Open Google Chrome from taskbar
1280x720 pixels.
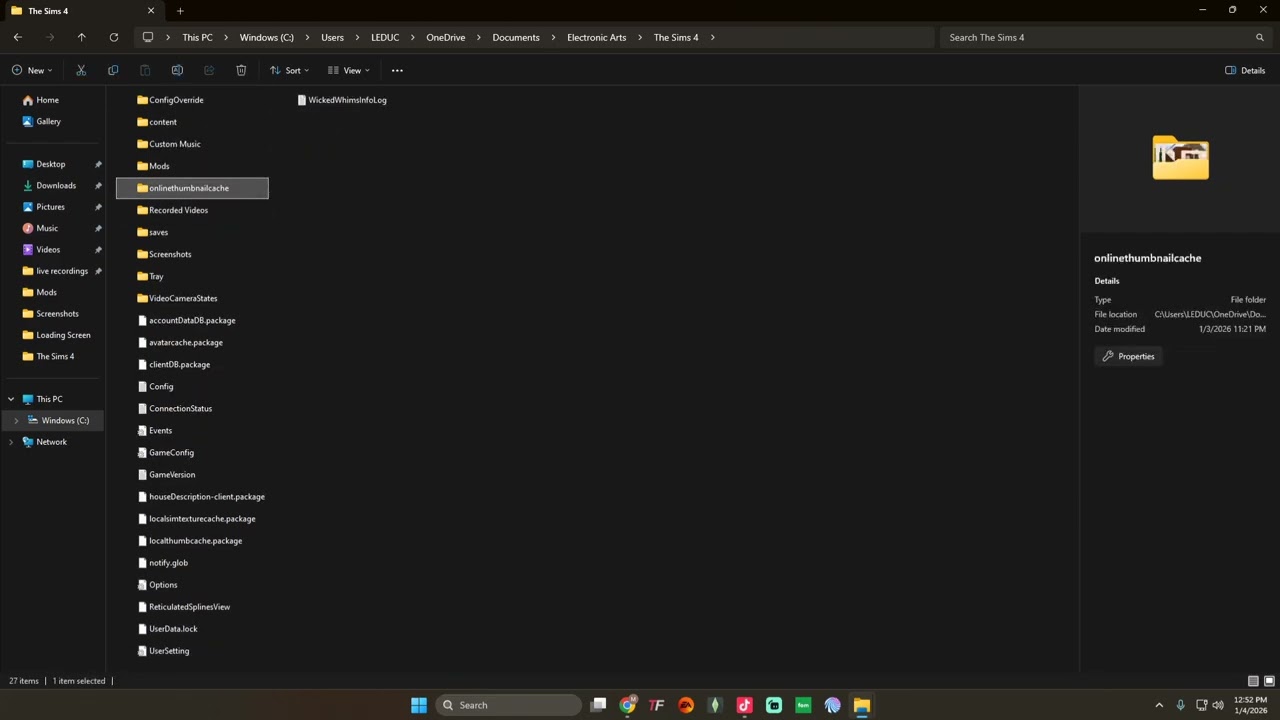pyautogui.click(x=627, y=705)
